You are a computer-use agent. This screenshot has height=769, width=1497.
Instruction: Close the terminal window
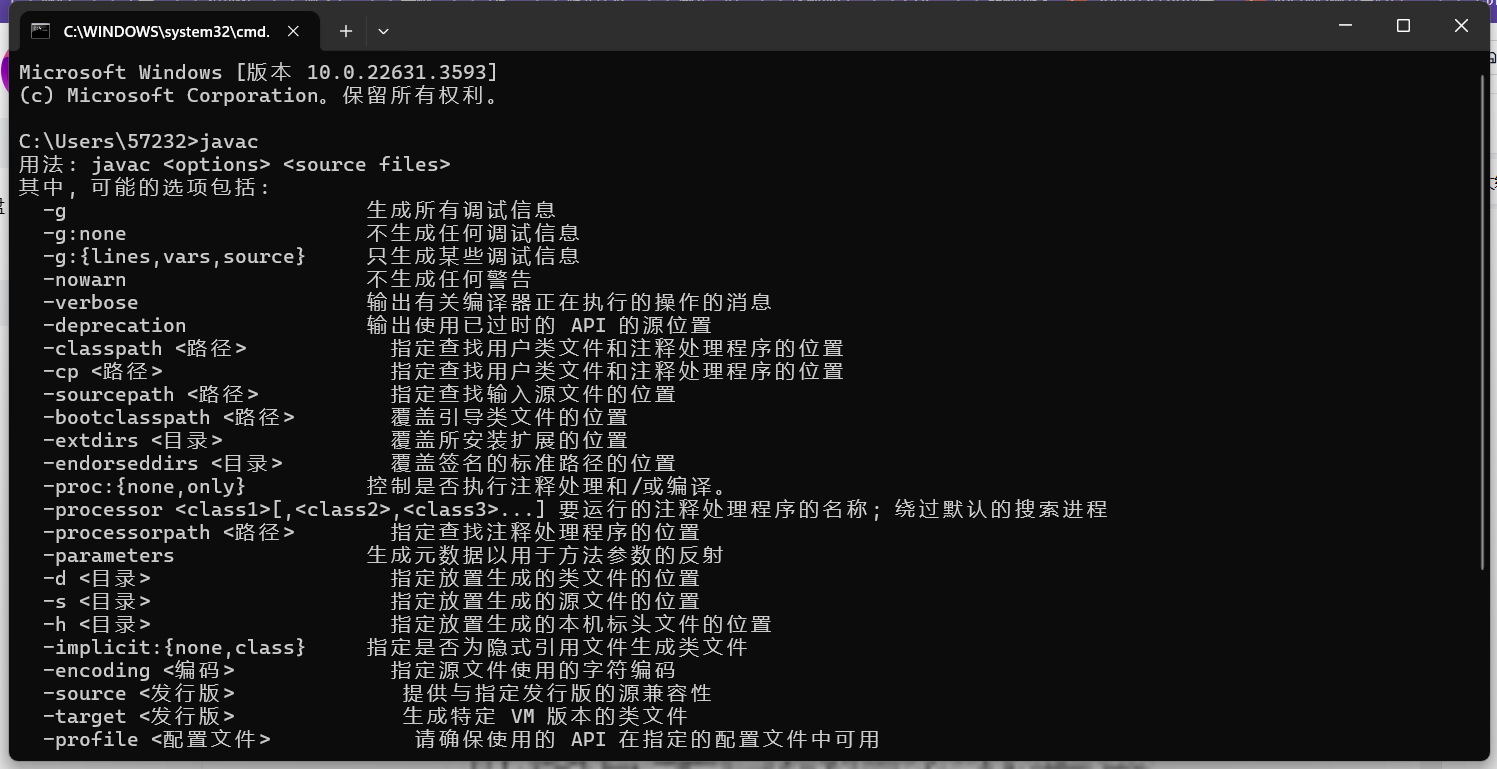(x=1461, y=26)
